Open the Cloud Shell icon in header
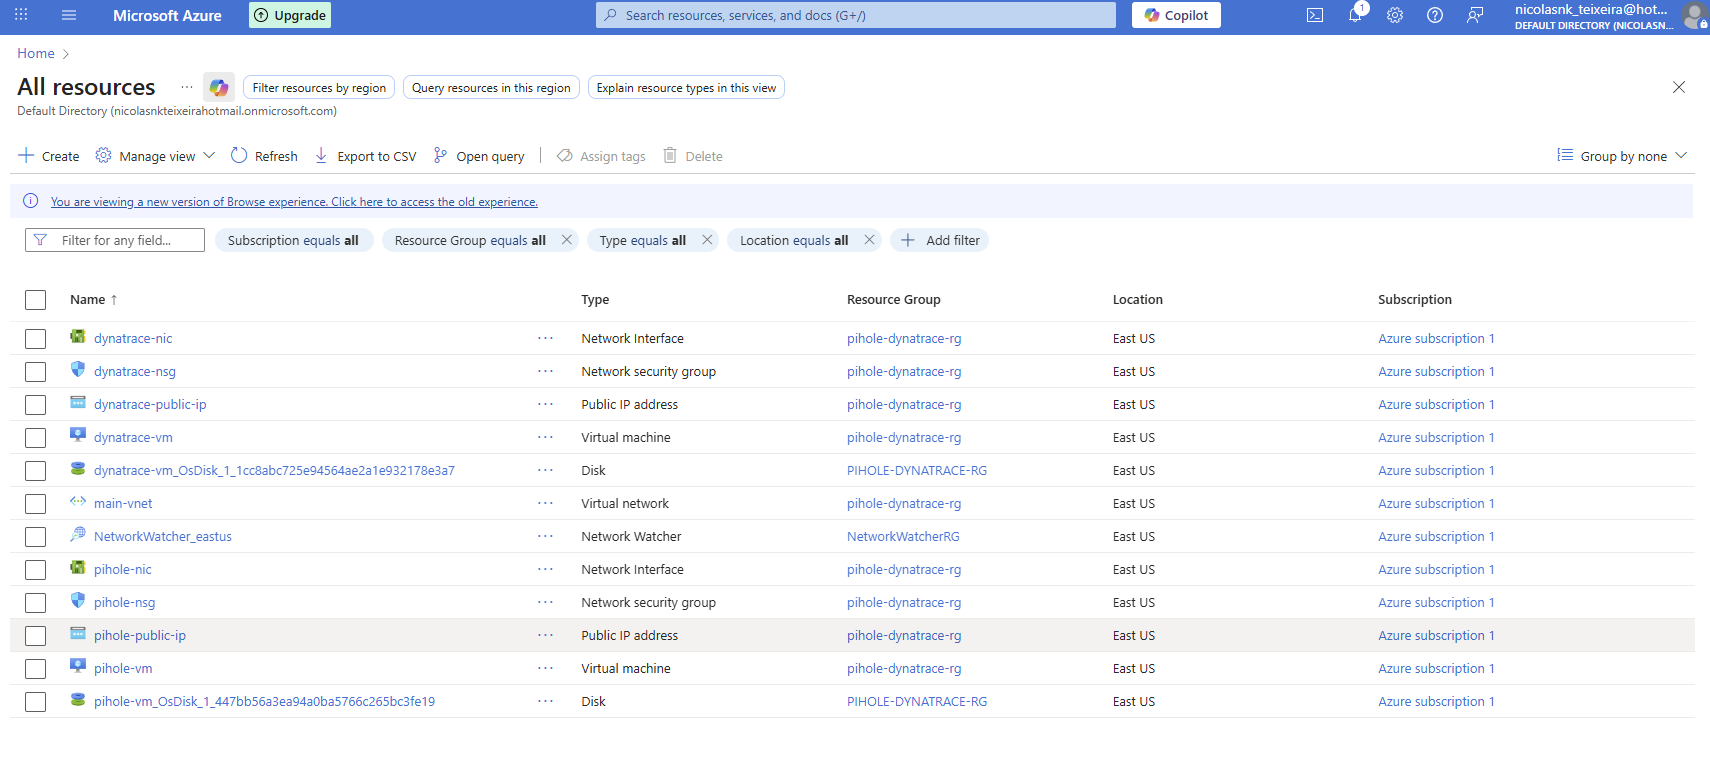 (x=1315, y=15)
